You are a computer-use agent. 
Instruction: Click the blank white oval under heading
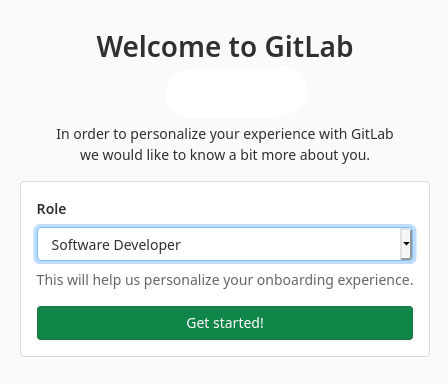point(236,92)
